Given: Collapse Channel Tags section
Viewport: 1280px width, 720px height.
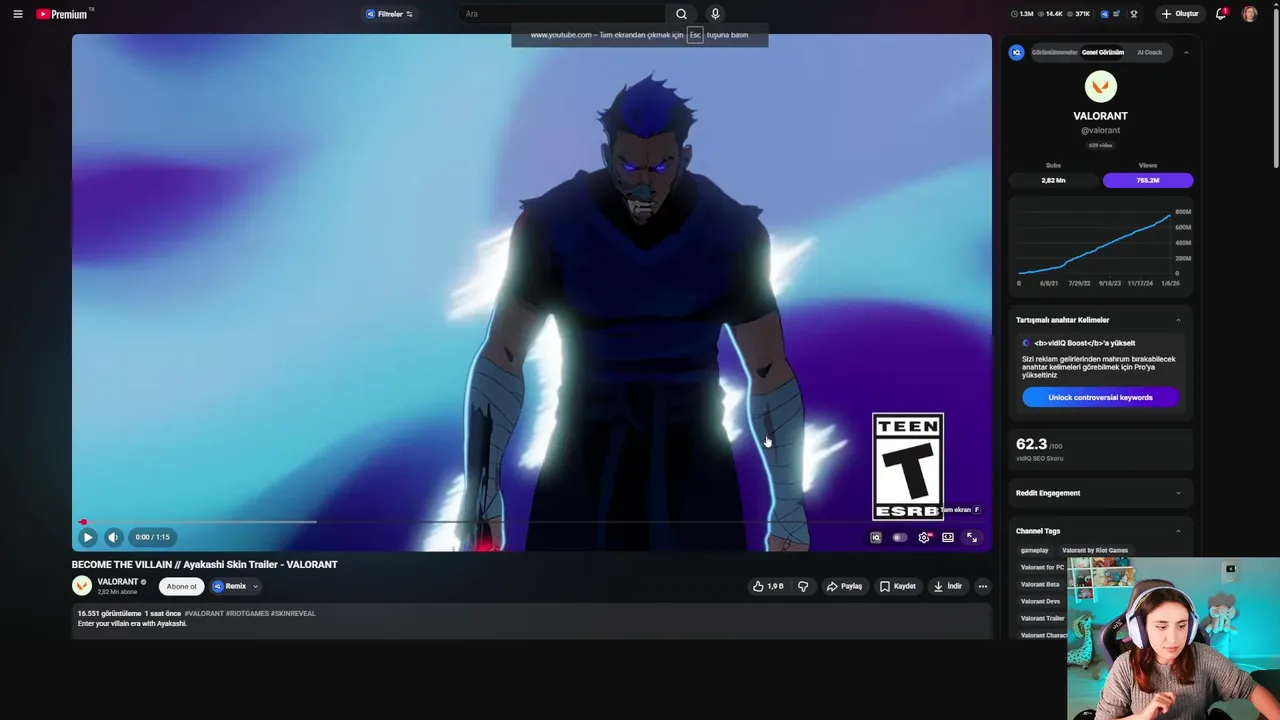Looking at the screenshot, I should (x=1178, y=531).
